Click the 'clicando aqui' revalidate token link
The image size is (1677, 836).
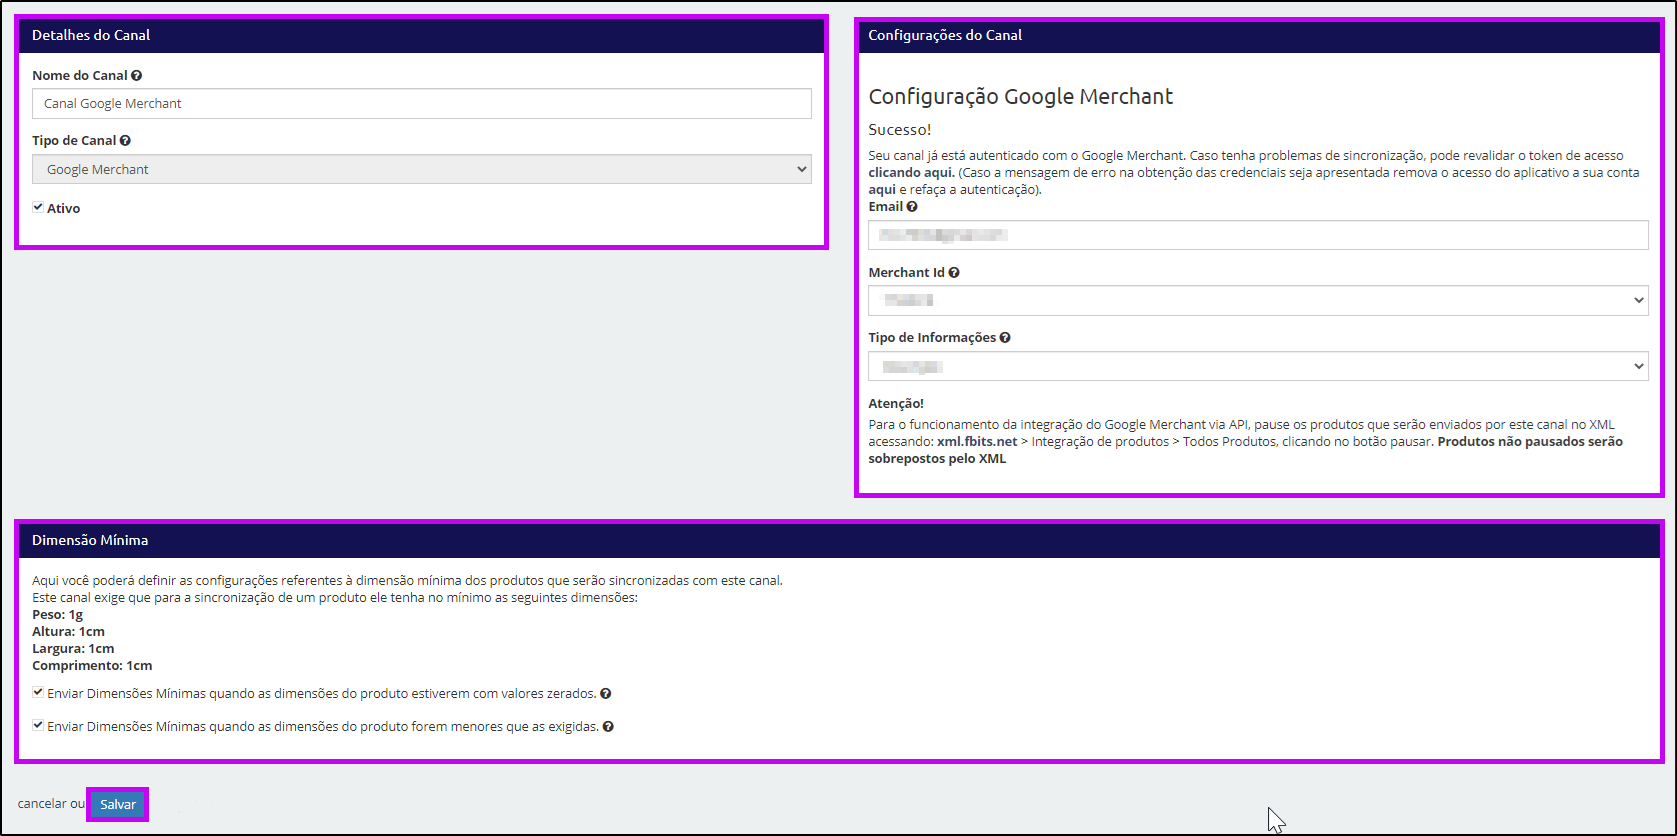pyautogui.click(x=910, y=173)
